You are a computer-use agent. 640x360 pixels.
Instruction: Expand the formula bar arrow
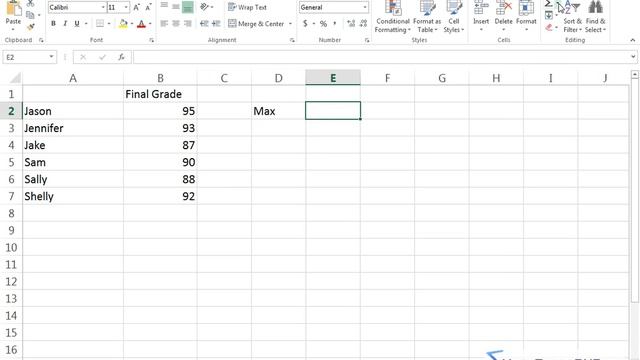tap(633, 57)
